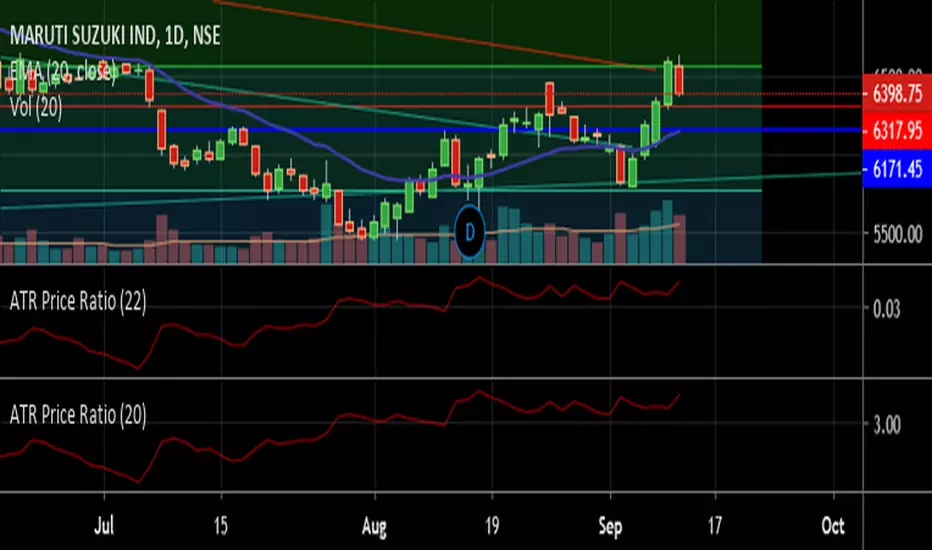Click the 5500.00 price axis value
Image resolution: width=932 pixels, height=550 pixels.
tap(898, 234)
